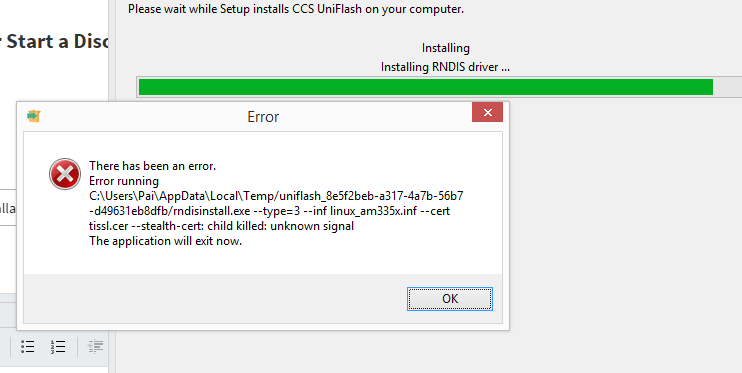Click the "There has been an error." line

tap(152, 166)
